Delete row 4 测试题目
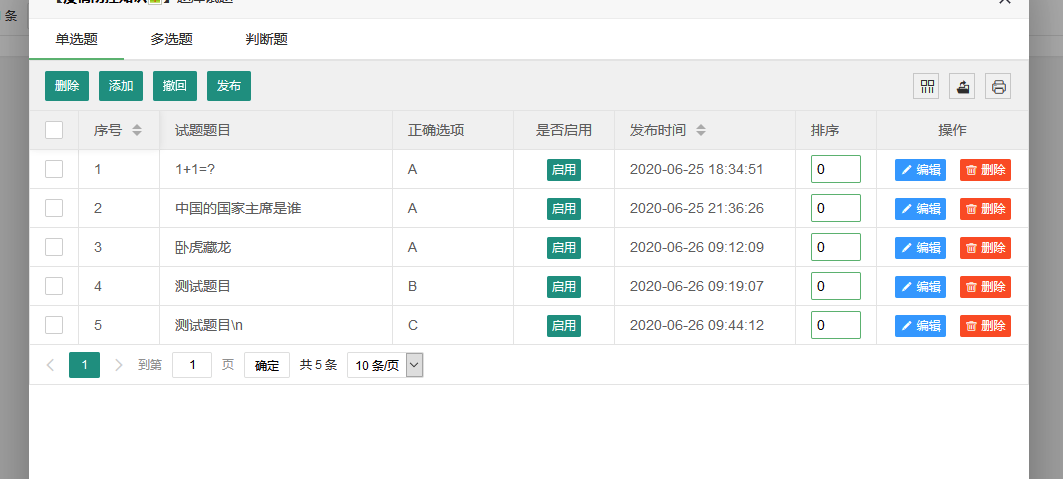Viewport: 1063px width, 479px height. (985, 287)
